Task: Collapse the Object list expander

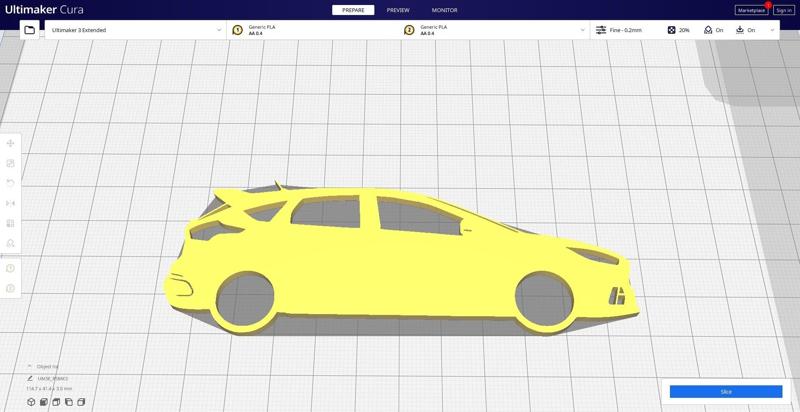Action: (x=29, y=366)
